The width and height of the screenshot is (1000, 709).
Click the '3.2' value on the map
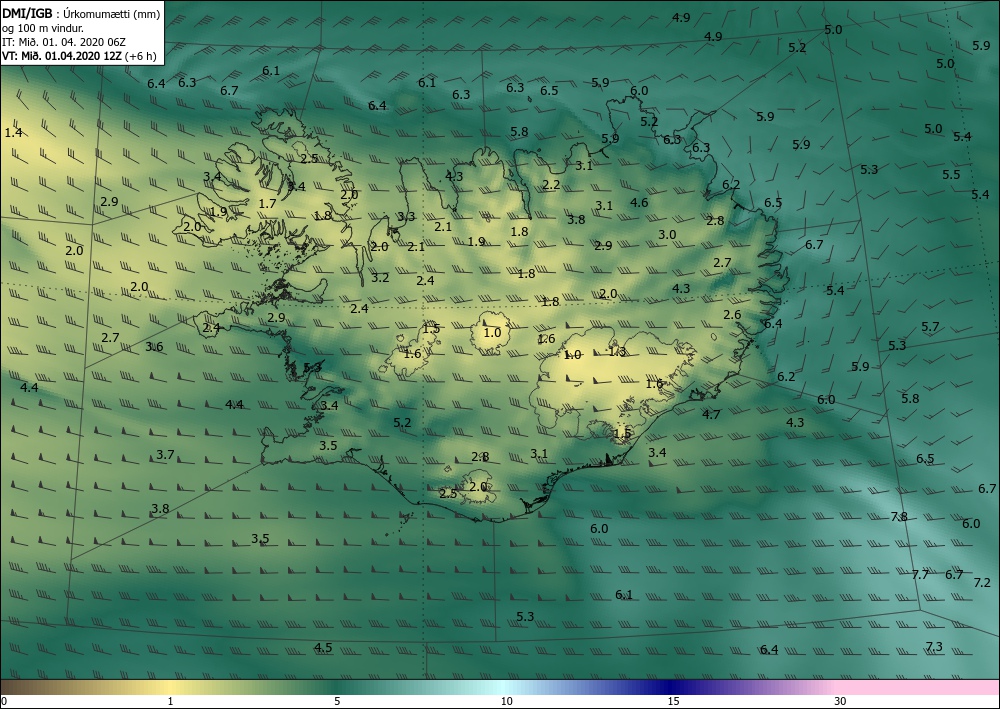pos(380,277)
